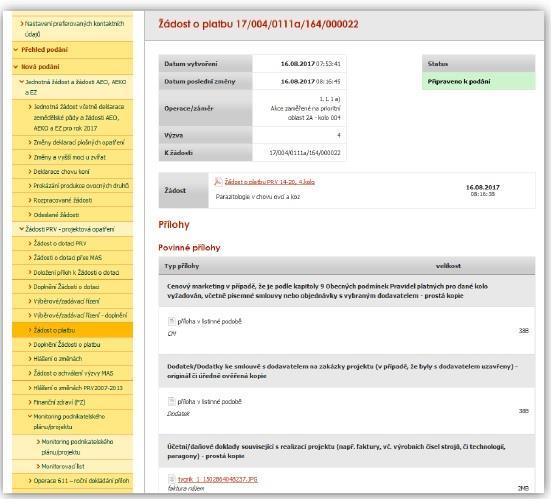Click the page title Žádost o platbu 17/004/0111a/164/000022
Screen dimensions: 551x499
[258, 24]
